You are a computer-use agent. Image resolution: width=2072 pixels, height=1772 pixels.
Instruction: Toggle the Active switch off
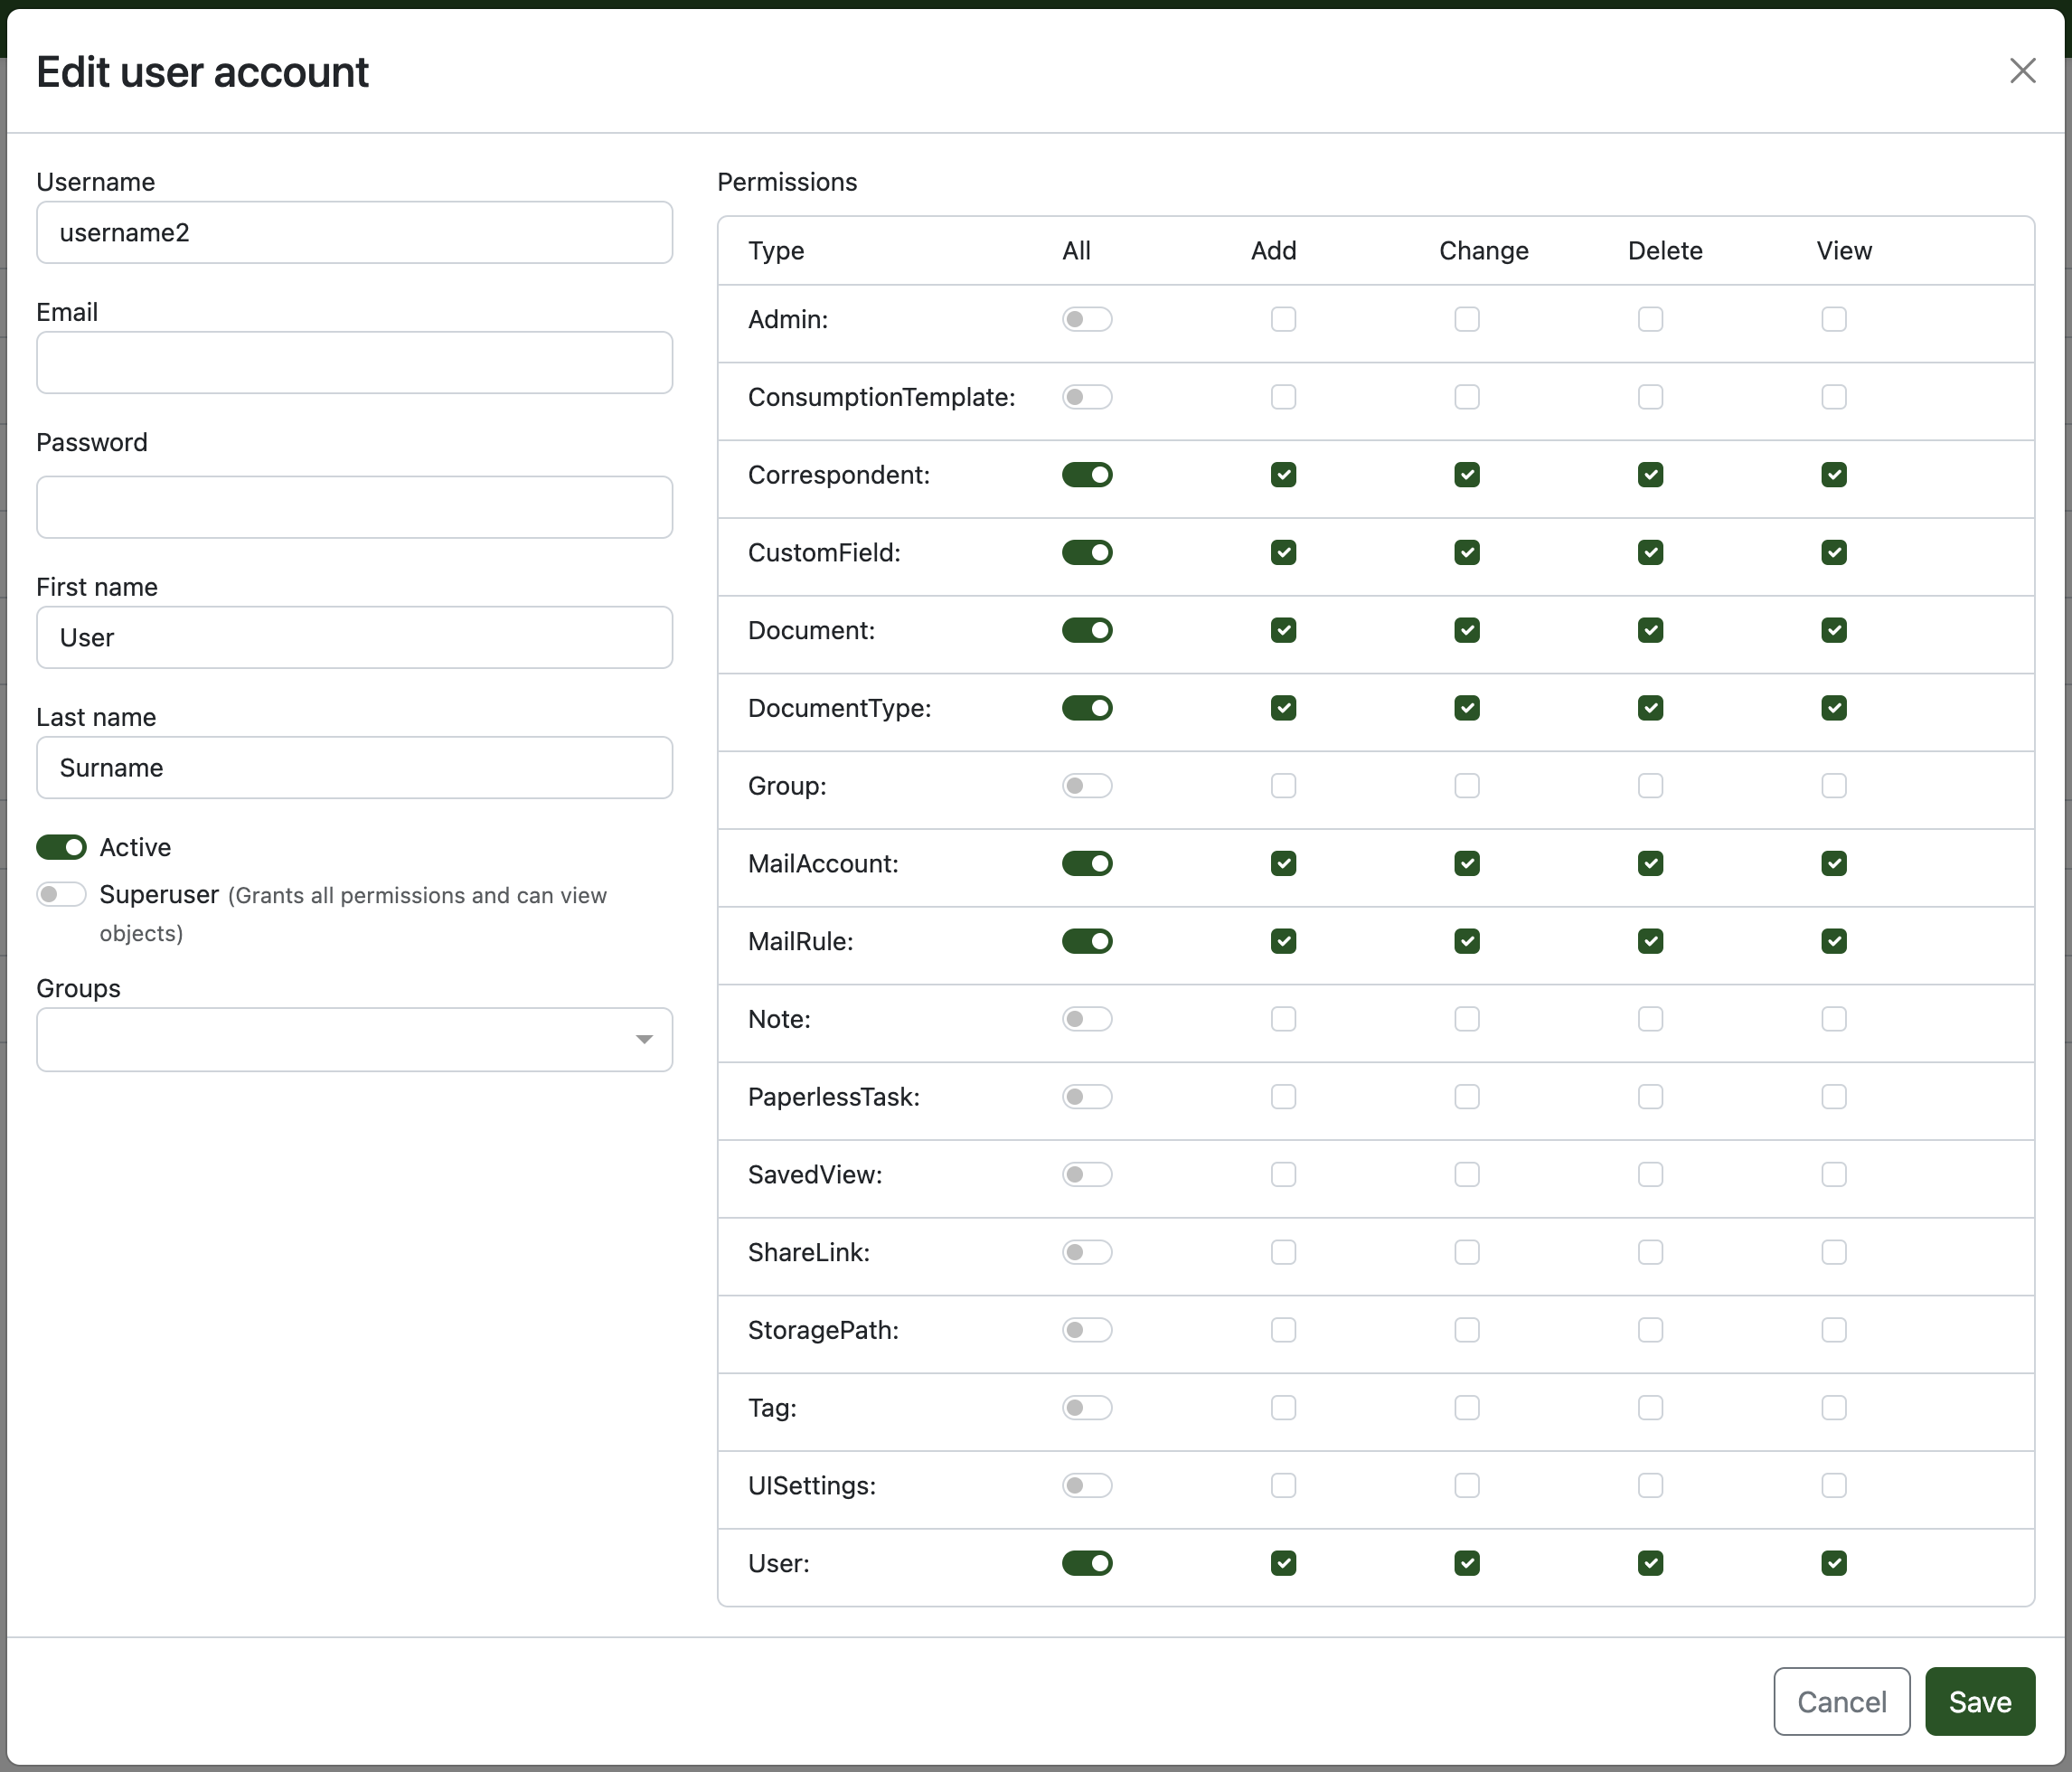(62, 847)
